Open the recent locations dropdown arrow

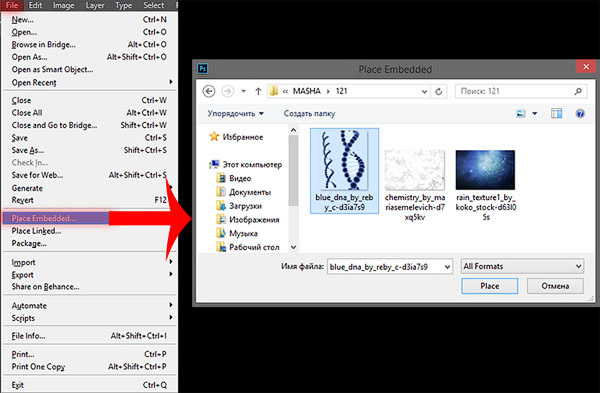pos(243,91)
